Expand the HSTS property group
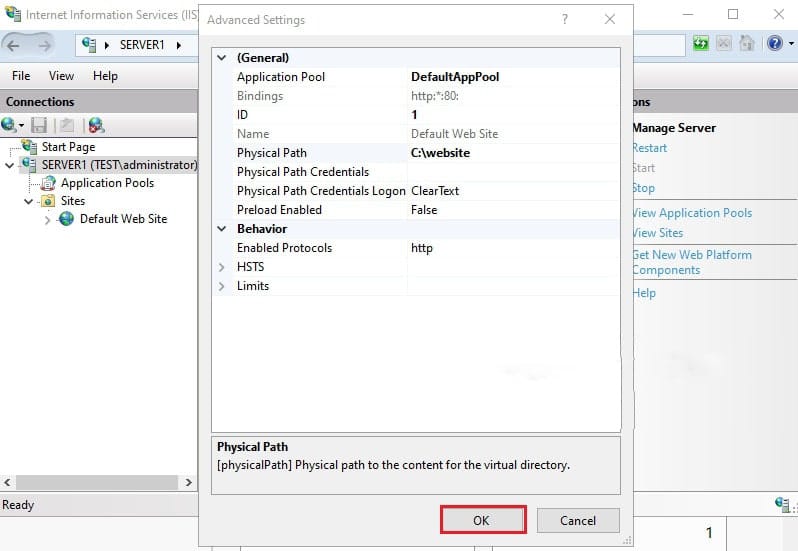Screen dimensions: 798x551 pyautogui.click(x=221, y=267)
